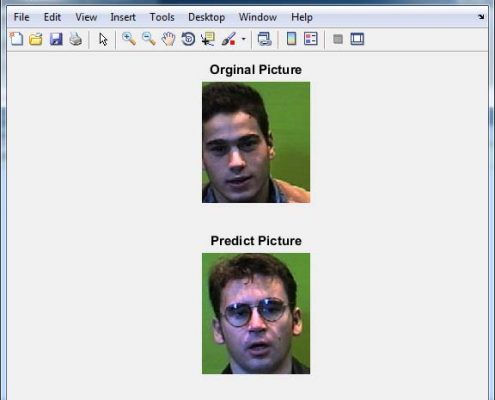The height and width of the screenshot is (400, 495).
Task: Print figure using the printer icon
Action: pos(76,39)
